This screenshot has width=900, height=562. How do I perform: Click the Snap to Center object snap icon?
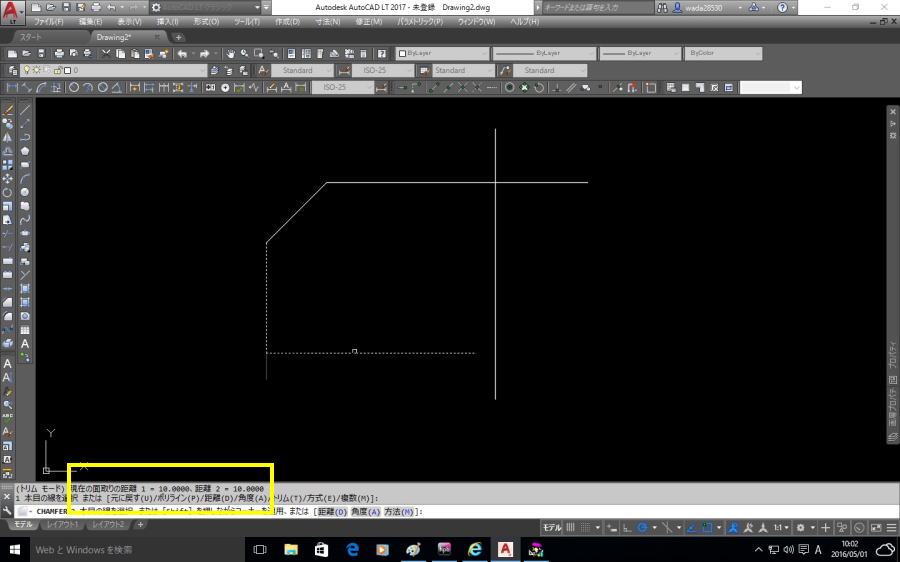click(509, 87)
